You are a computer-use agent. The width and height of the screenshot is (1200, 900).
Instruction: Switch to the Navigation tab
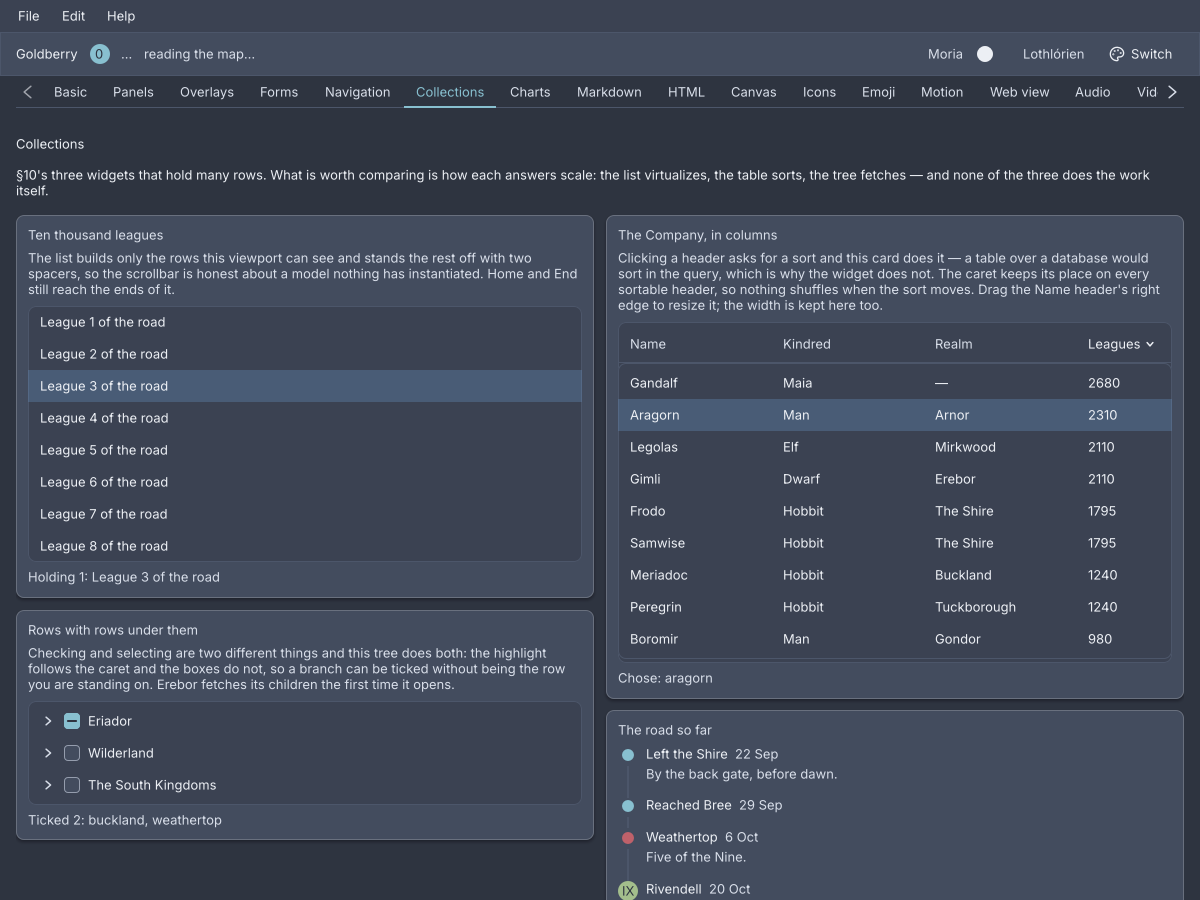pos(357,92)
